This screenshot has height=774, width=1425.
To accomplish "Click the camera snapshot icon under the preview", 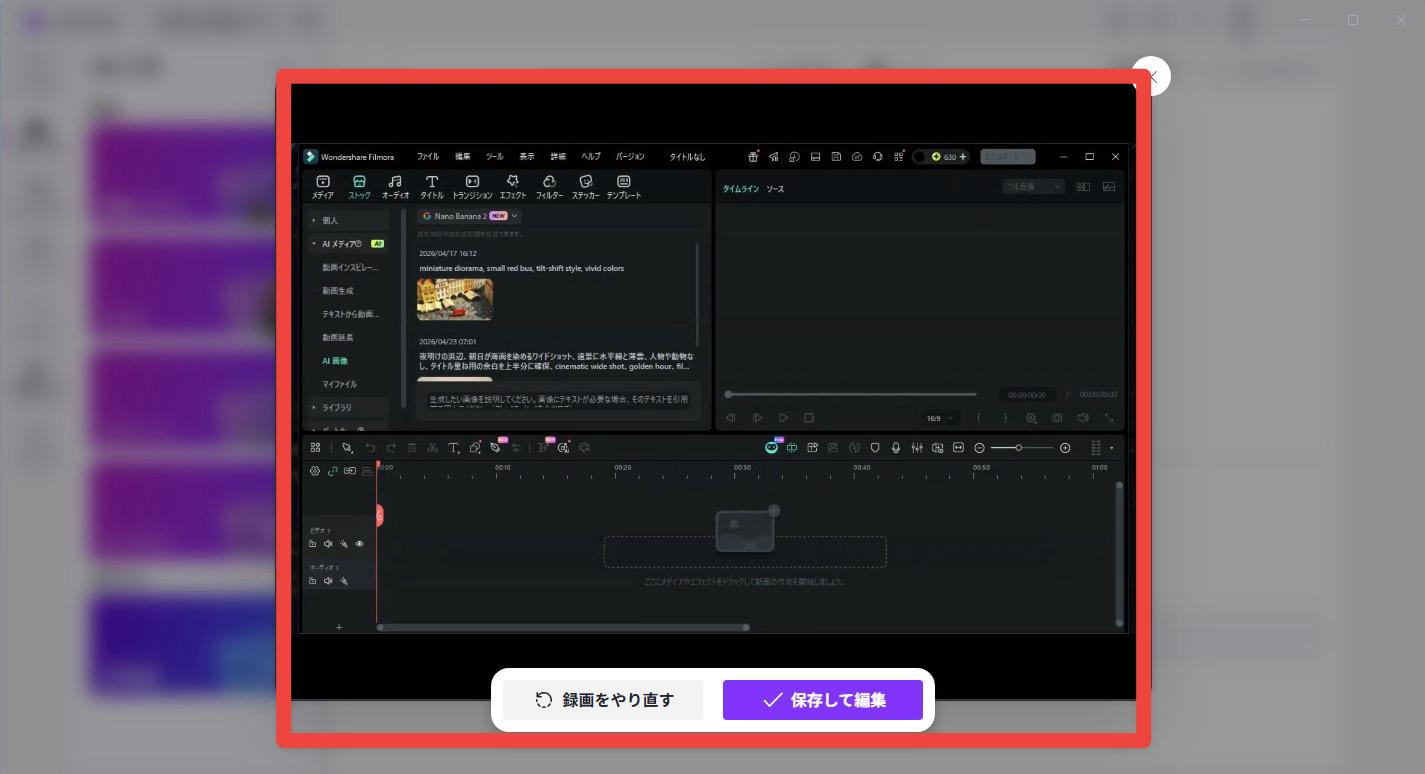I will tap(1057, 418).
